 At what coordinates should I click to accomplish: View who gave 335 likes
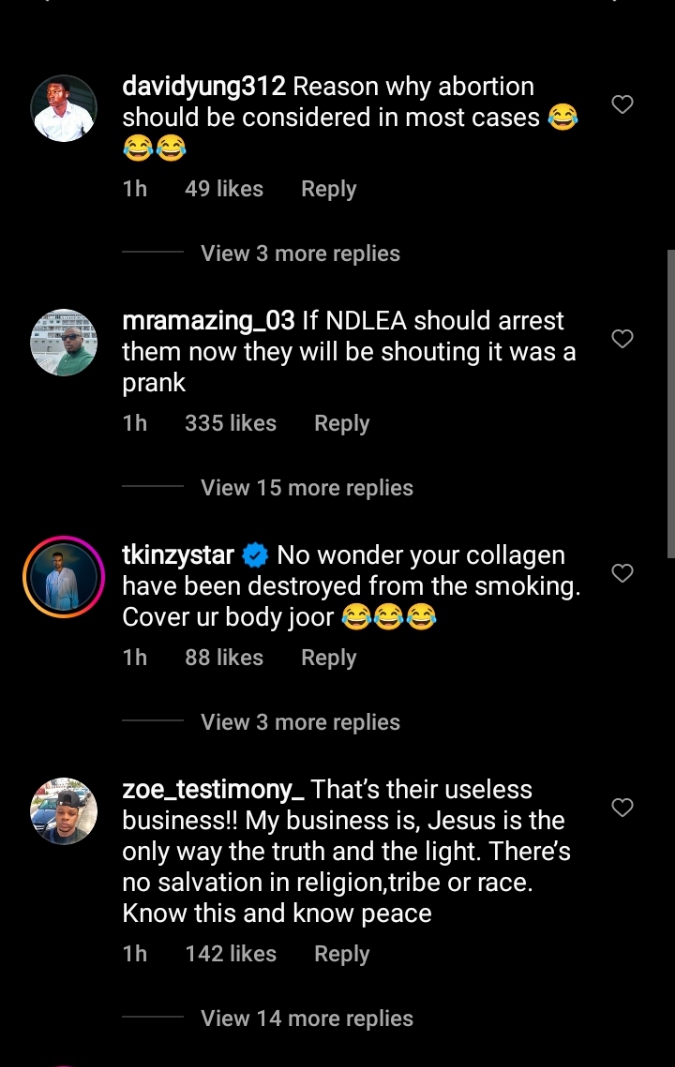tap(230, 424)
